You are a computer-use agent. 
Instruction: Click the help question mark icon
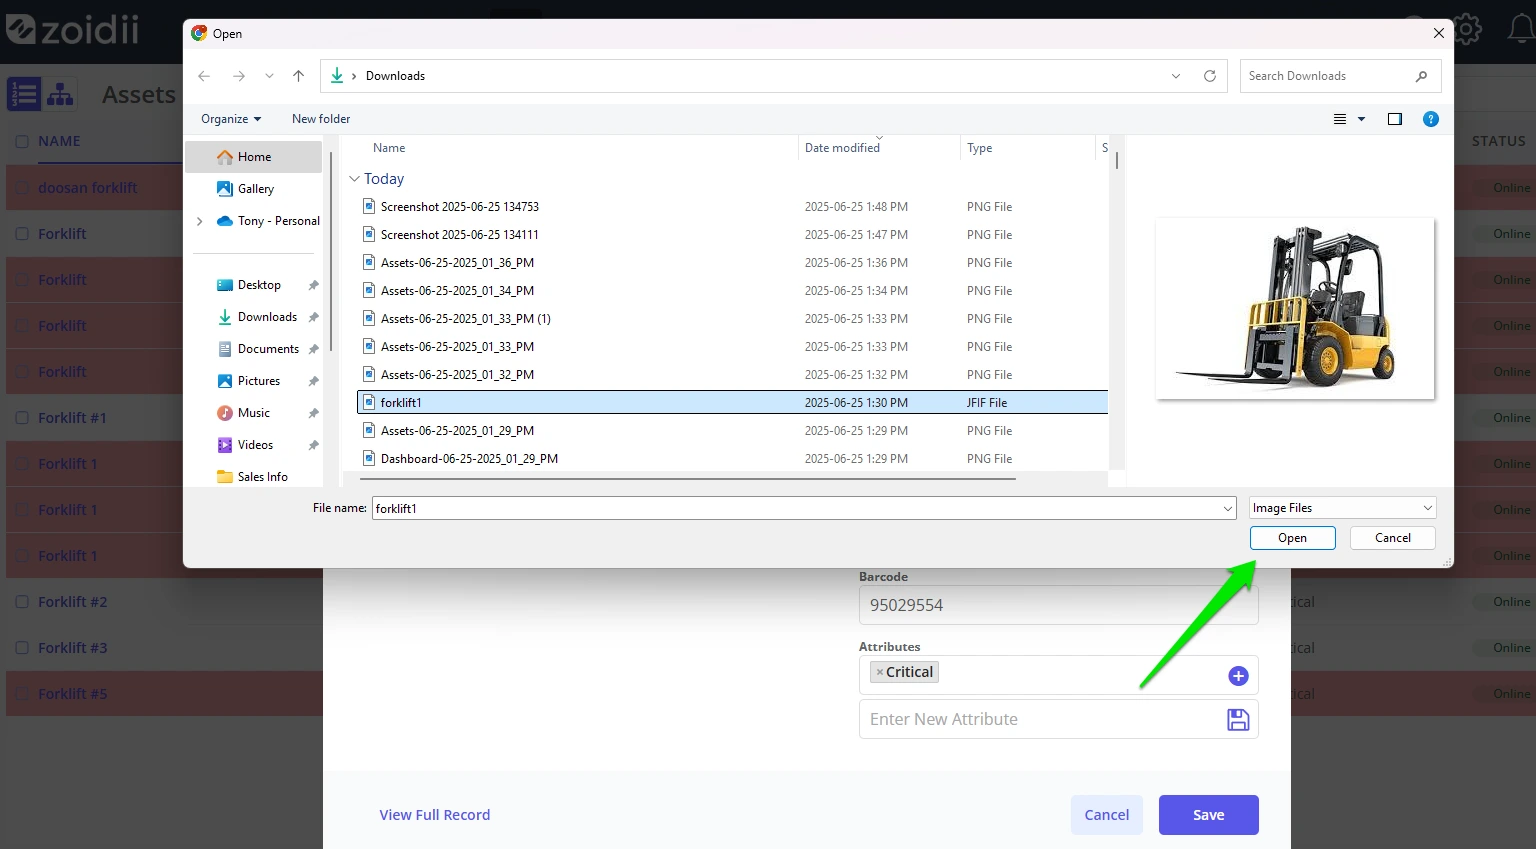(1431, 119)
